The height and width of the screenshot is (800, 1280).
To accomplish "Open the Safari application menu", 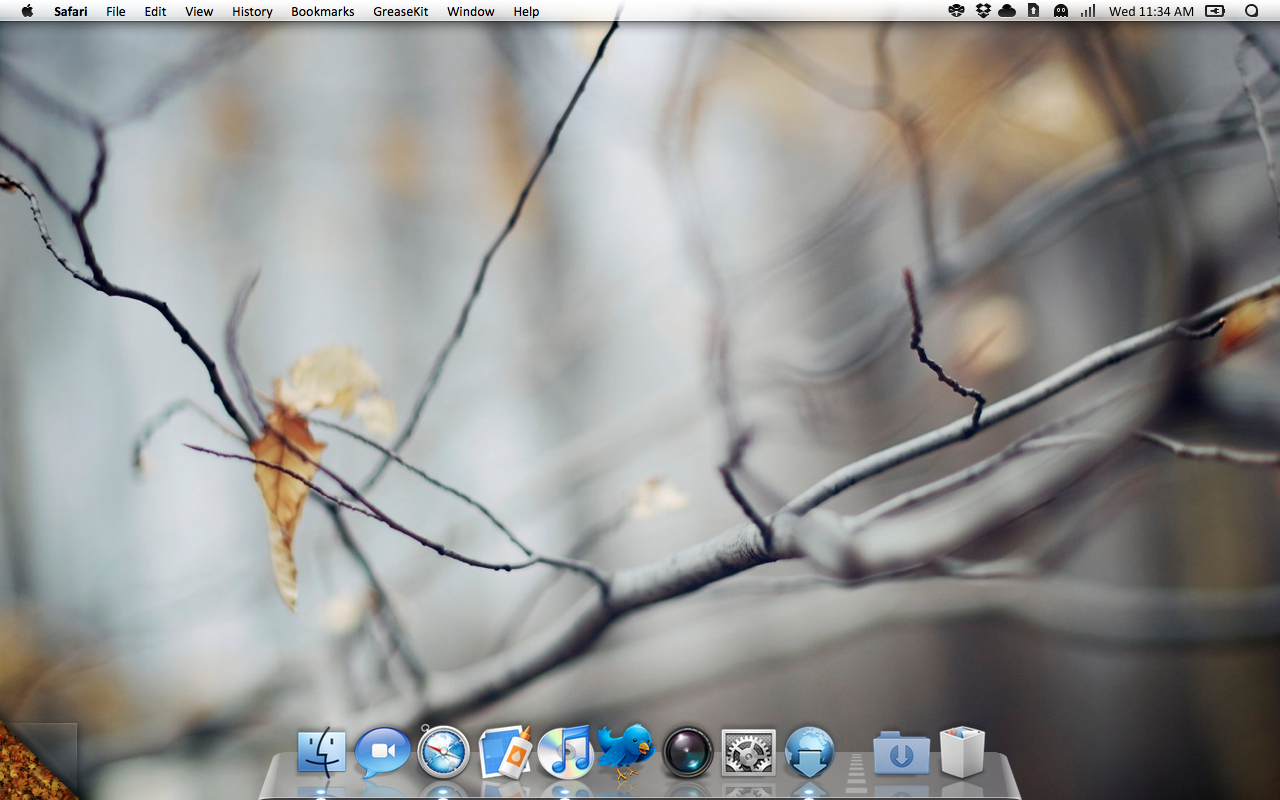I will click(x=70, y=11).
